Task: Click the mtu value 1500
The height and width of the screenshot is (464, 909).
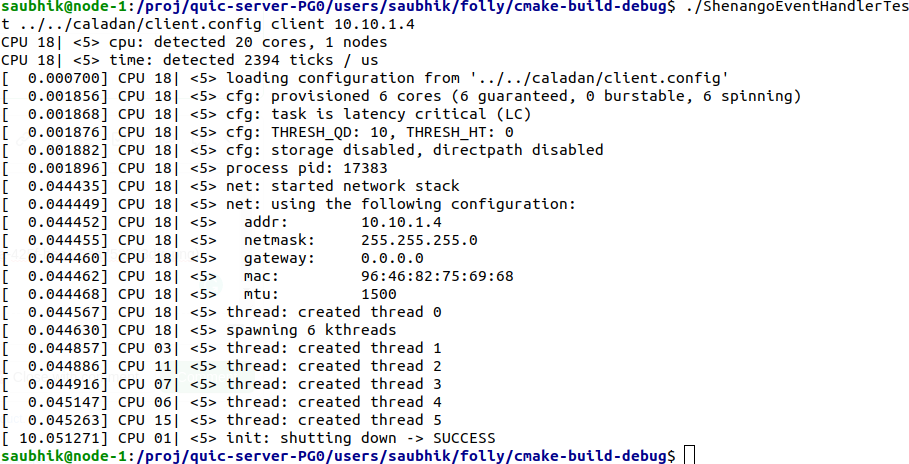Action: (x=379, y=294)
